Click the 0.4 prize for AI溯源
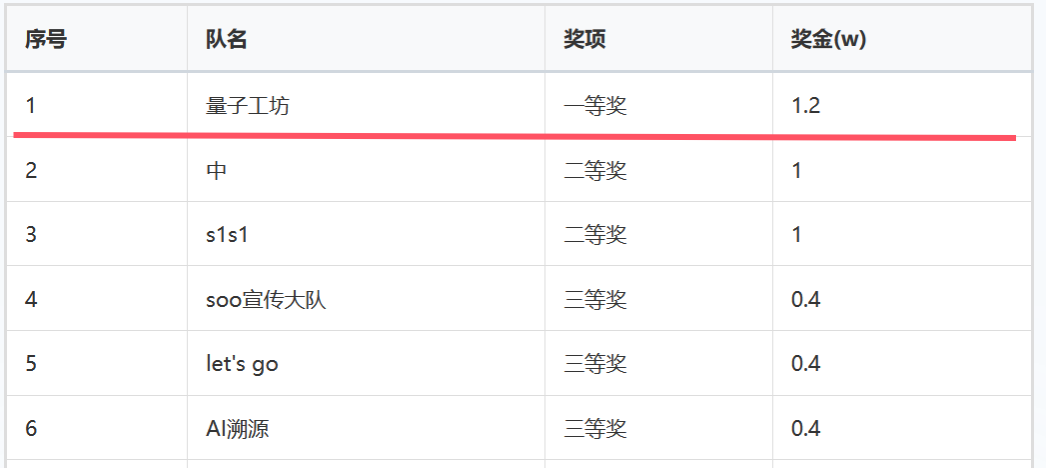The height and width of the screenshot is (468, 1046). [805, 429]
